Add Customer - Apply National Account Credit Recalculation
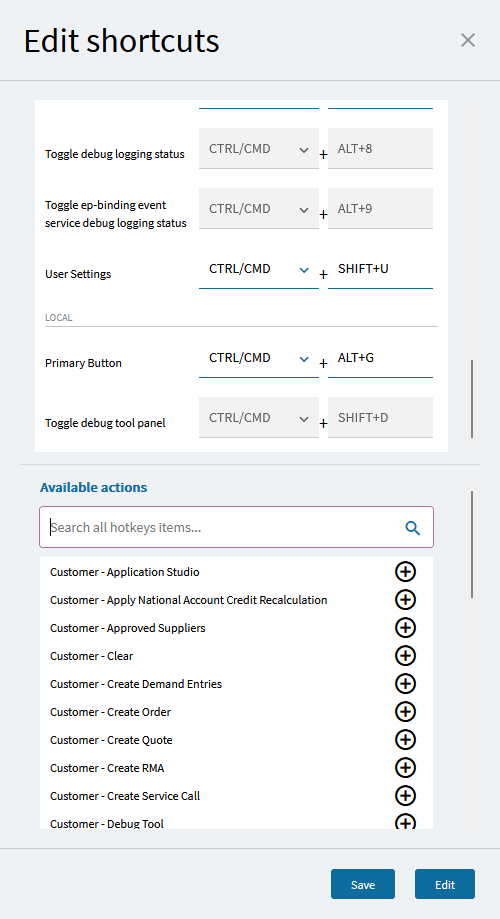The image size is (500, 919). pos(405,600)
